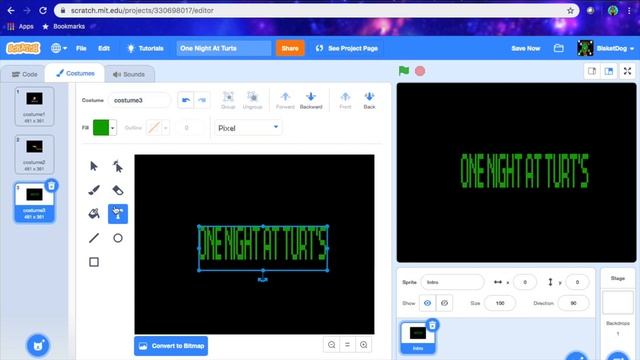Click the Sprite name field
The height and width of the screenshot is (360, 640).
[452, 282]
